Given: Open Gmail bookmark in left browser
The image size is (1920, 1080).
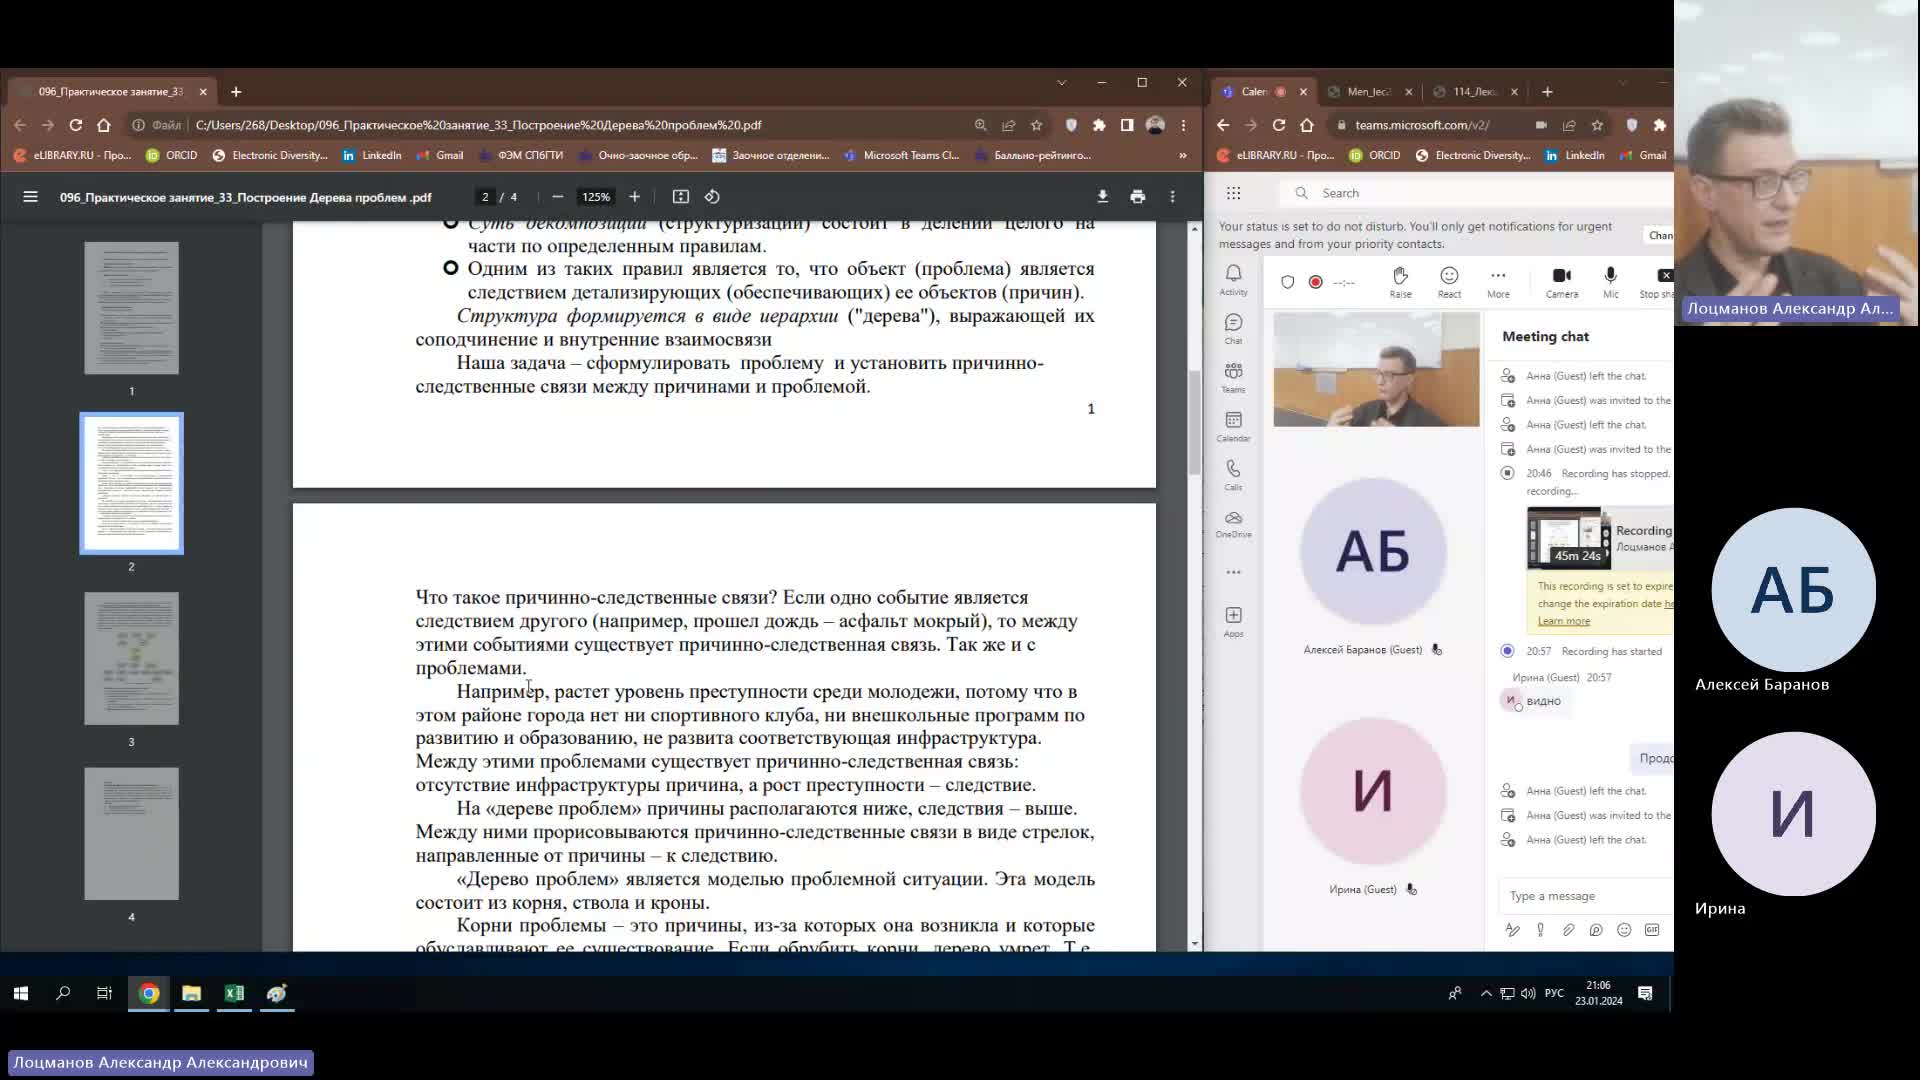Looking at the screenshot, I should coord(440,155).
